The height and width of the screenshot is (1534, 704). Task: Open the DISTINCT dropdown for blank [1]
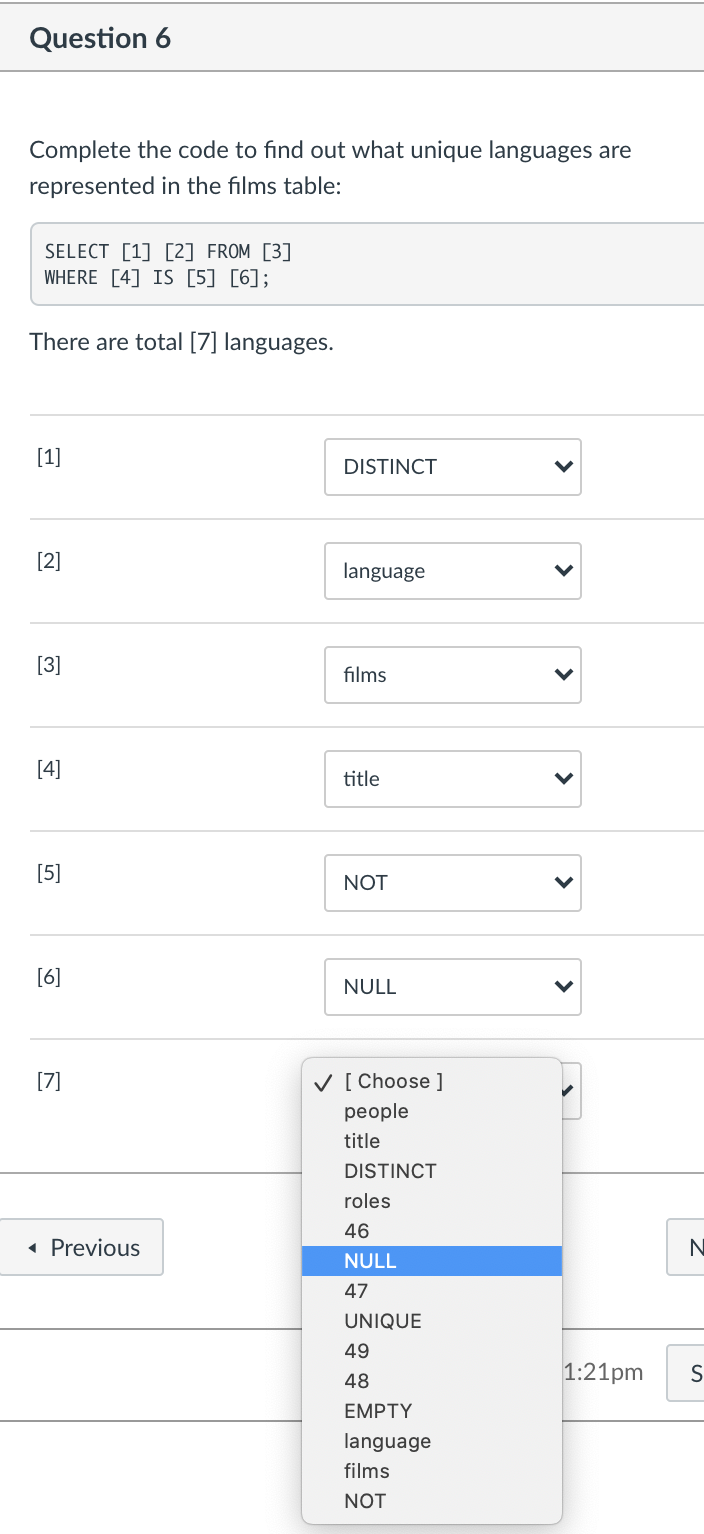click(452, 467)
